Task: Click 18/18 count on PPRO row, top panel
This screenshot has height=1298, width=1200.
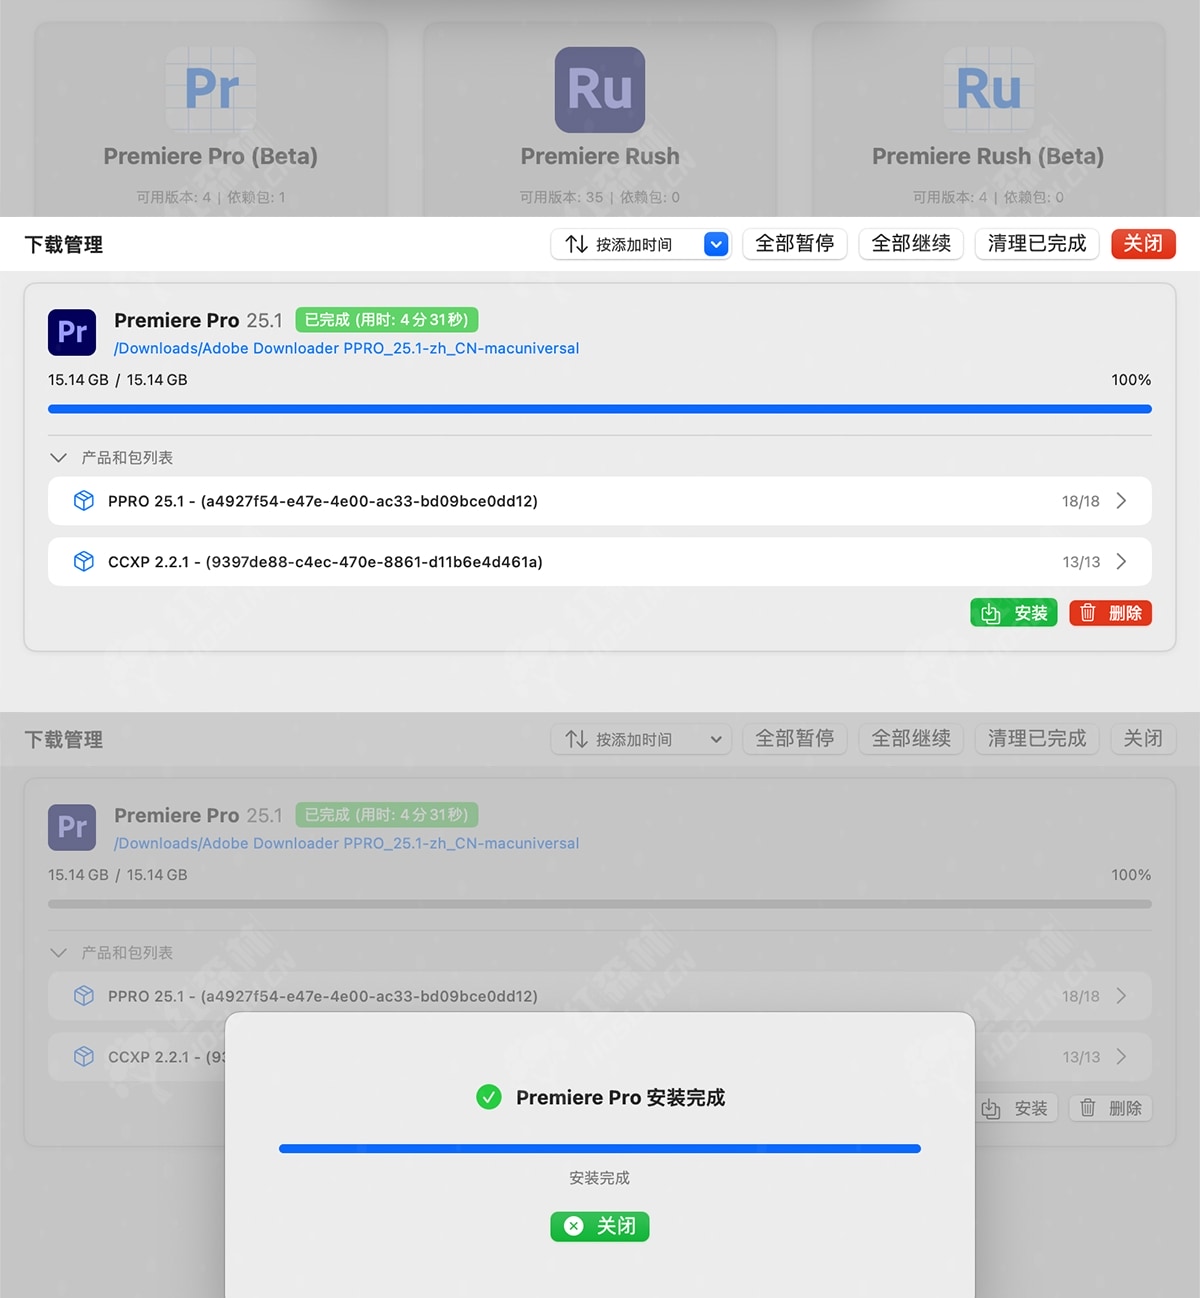Action: [x=1080, y=501]
